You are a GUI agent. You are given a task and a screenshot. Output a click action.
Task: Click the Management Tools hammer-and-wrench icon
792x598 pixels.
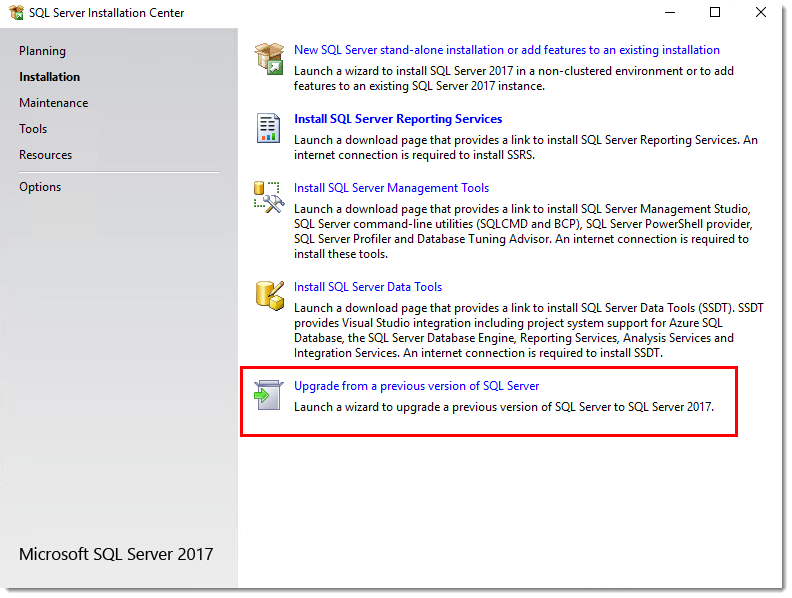coord(269,197)
